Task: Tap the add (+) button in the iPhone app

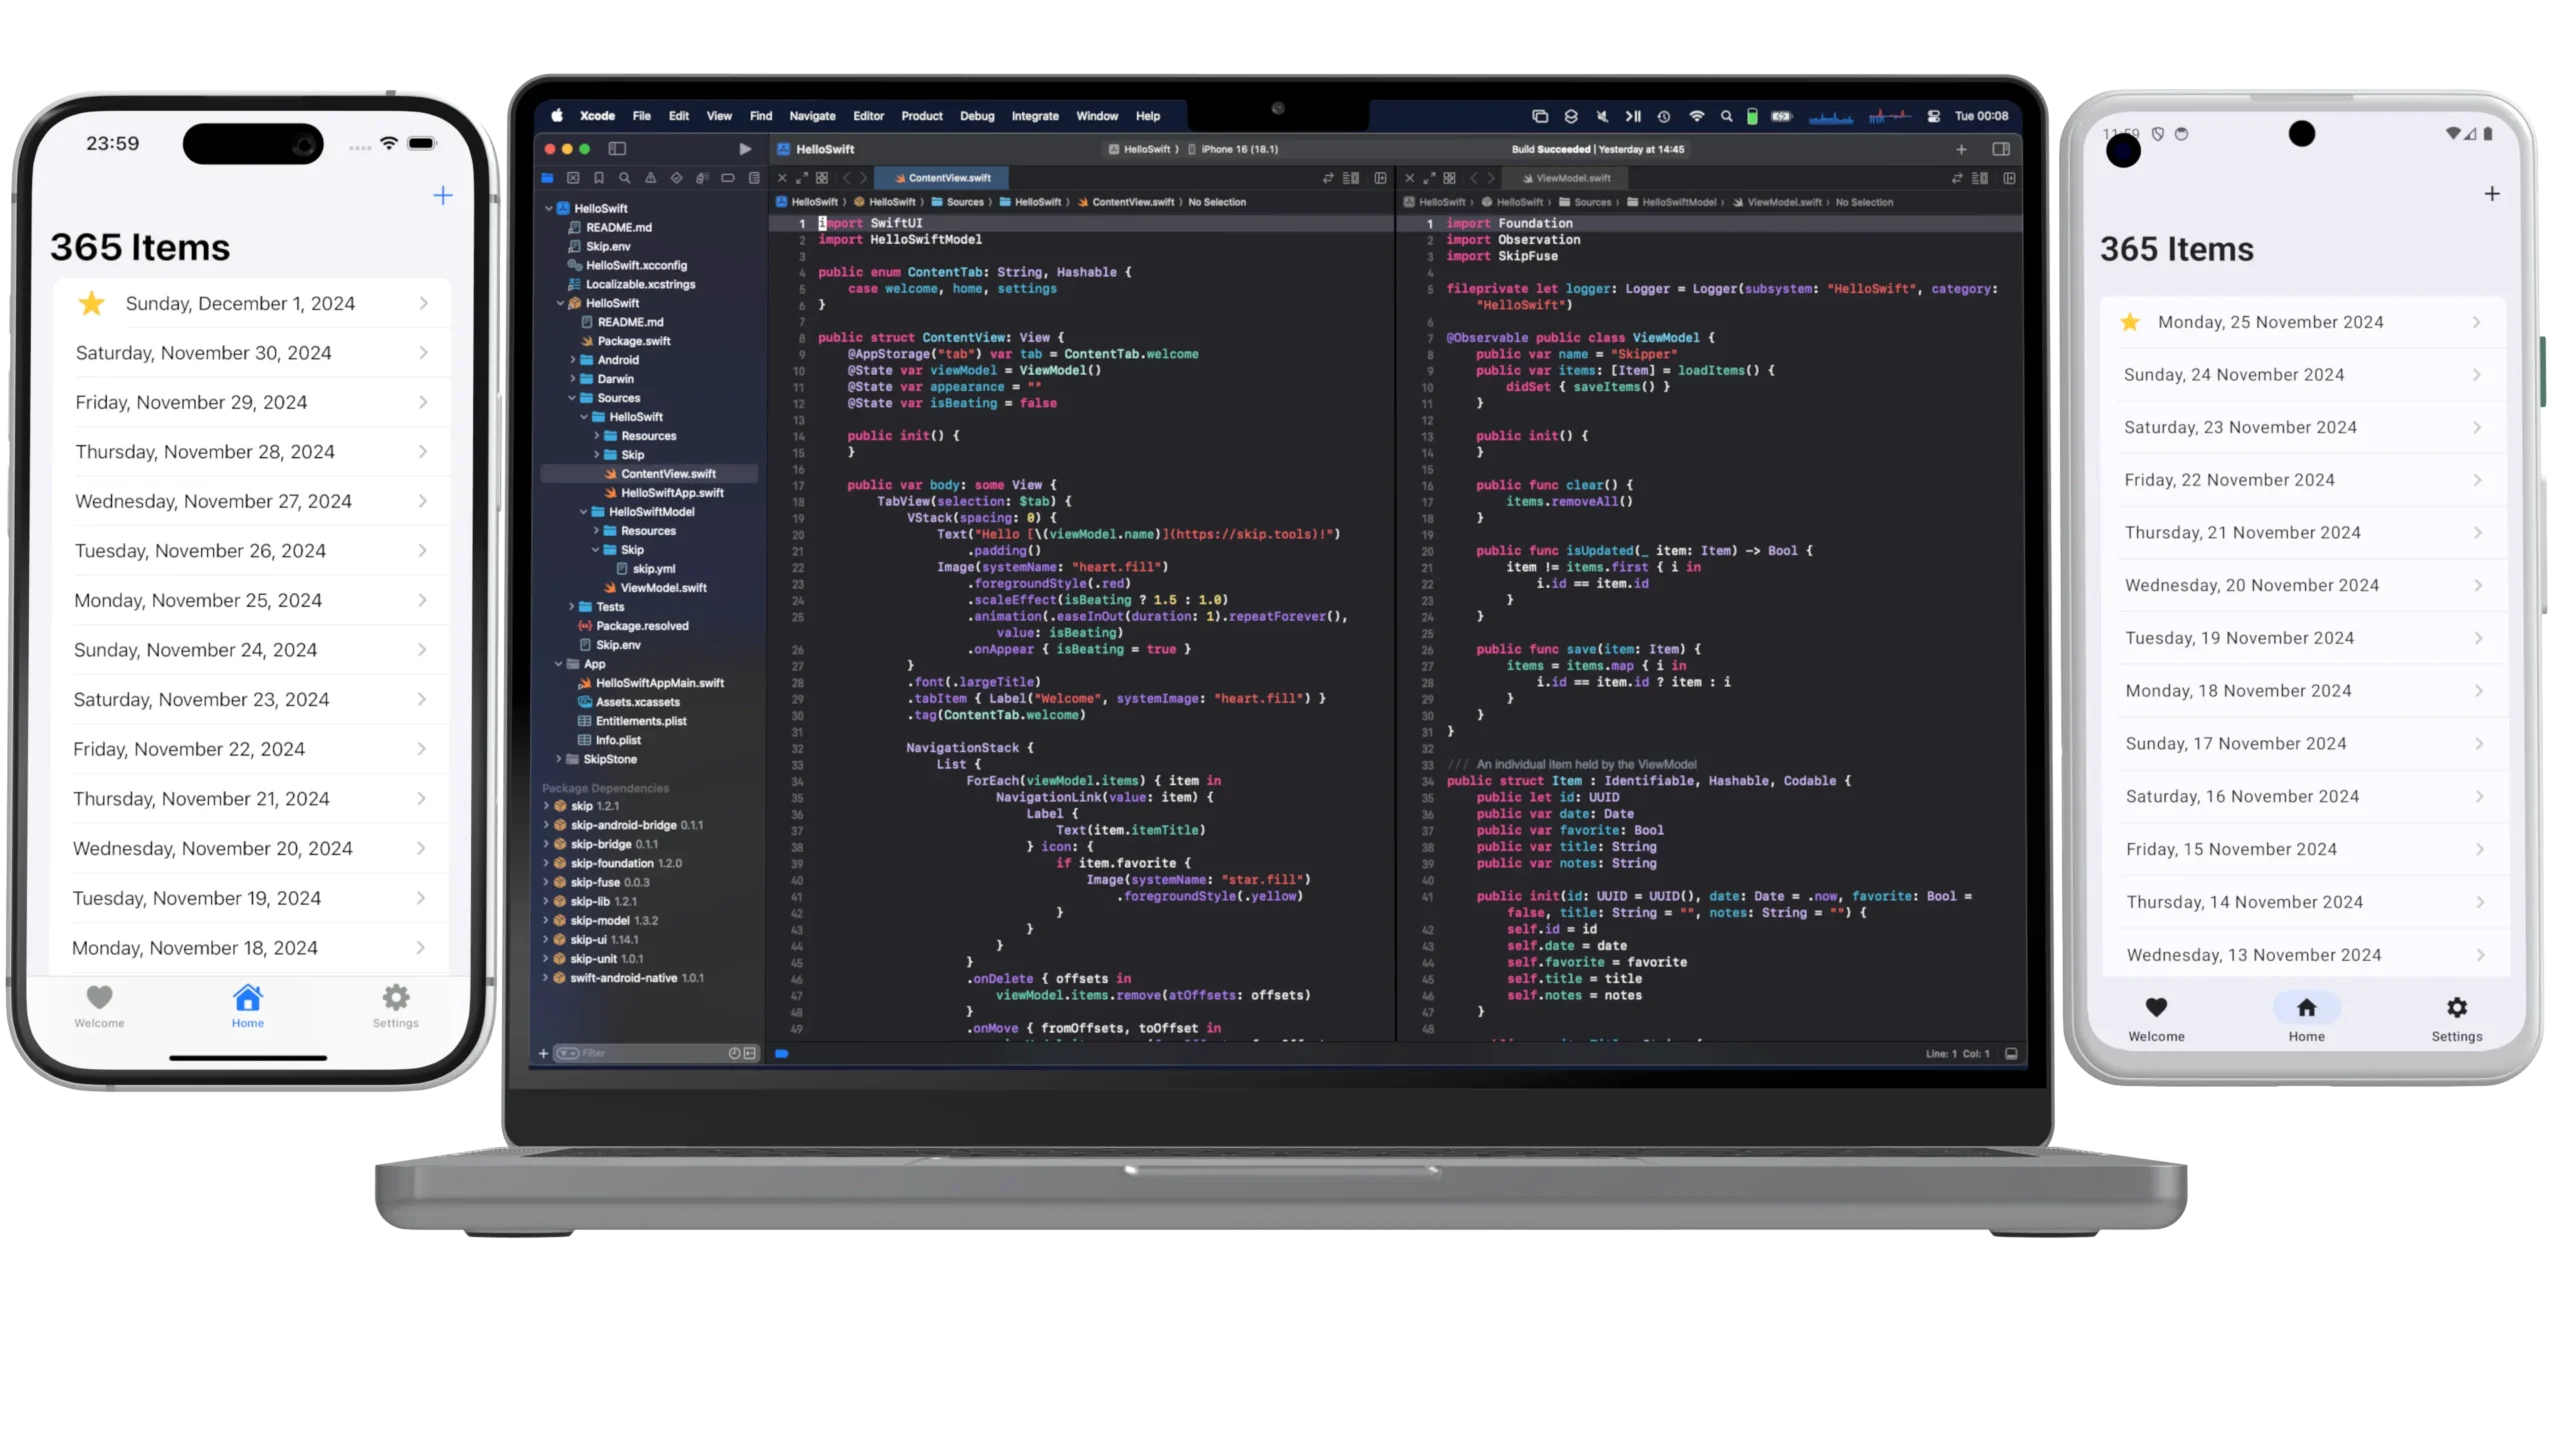Action: coord(442,196)
